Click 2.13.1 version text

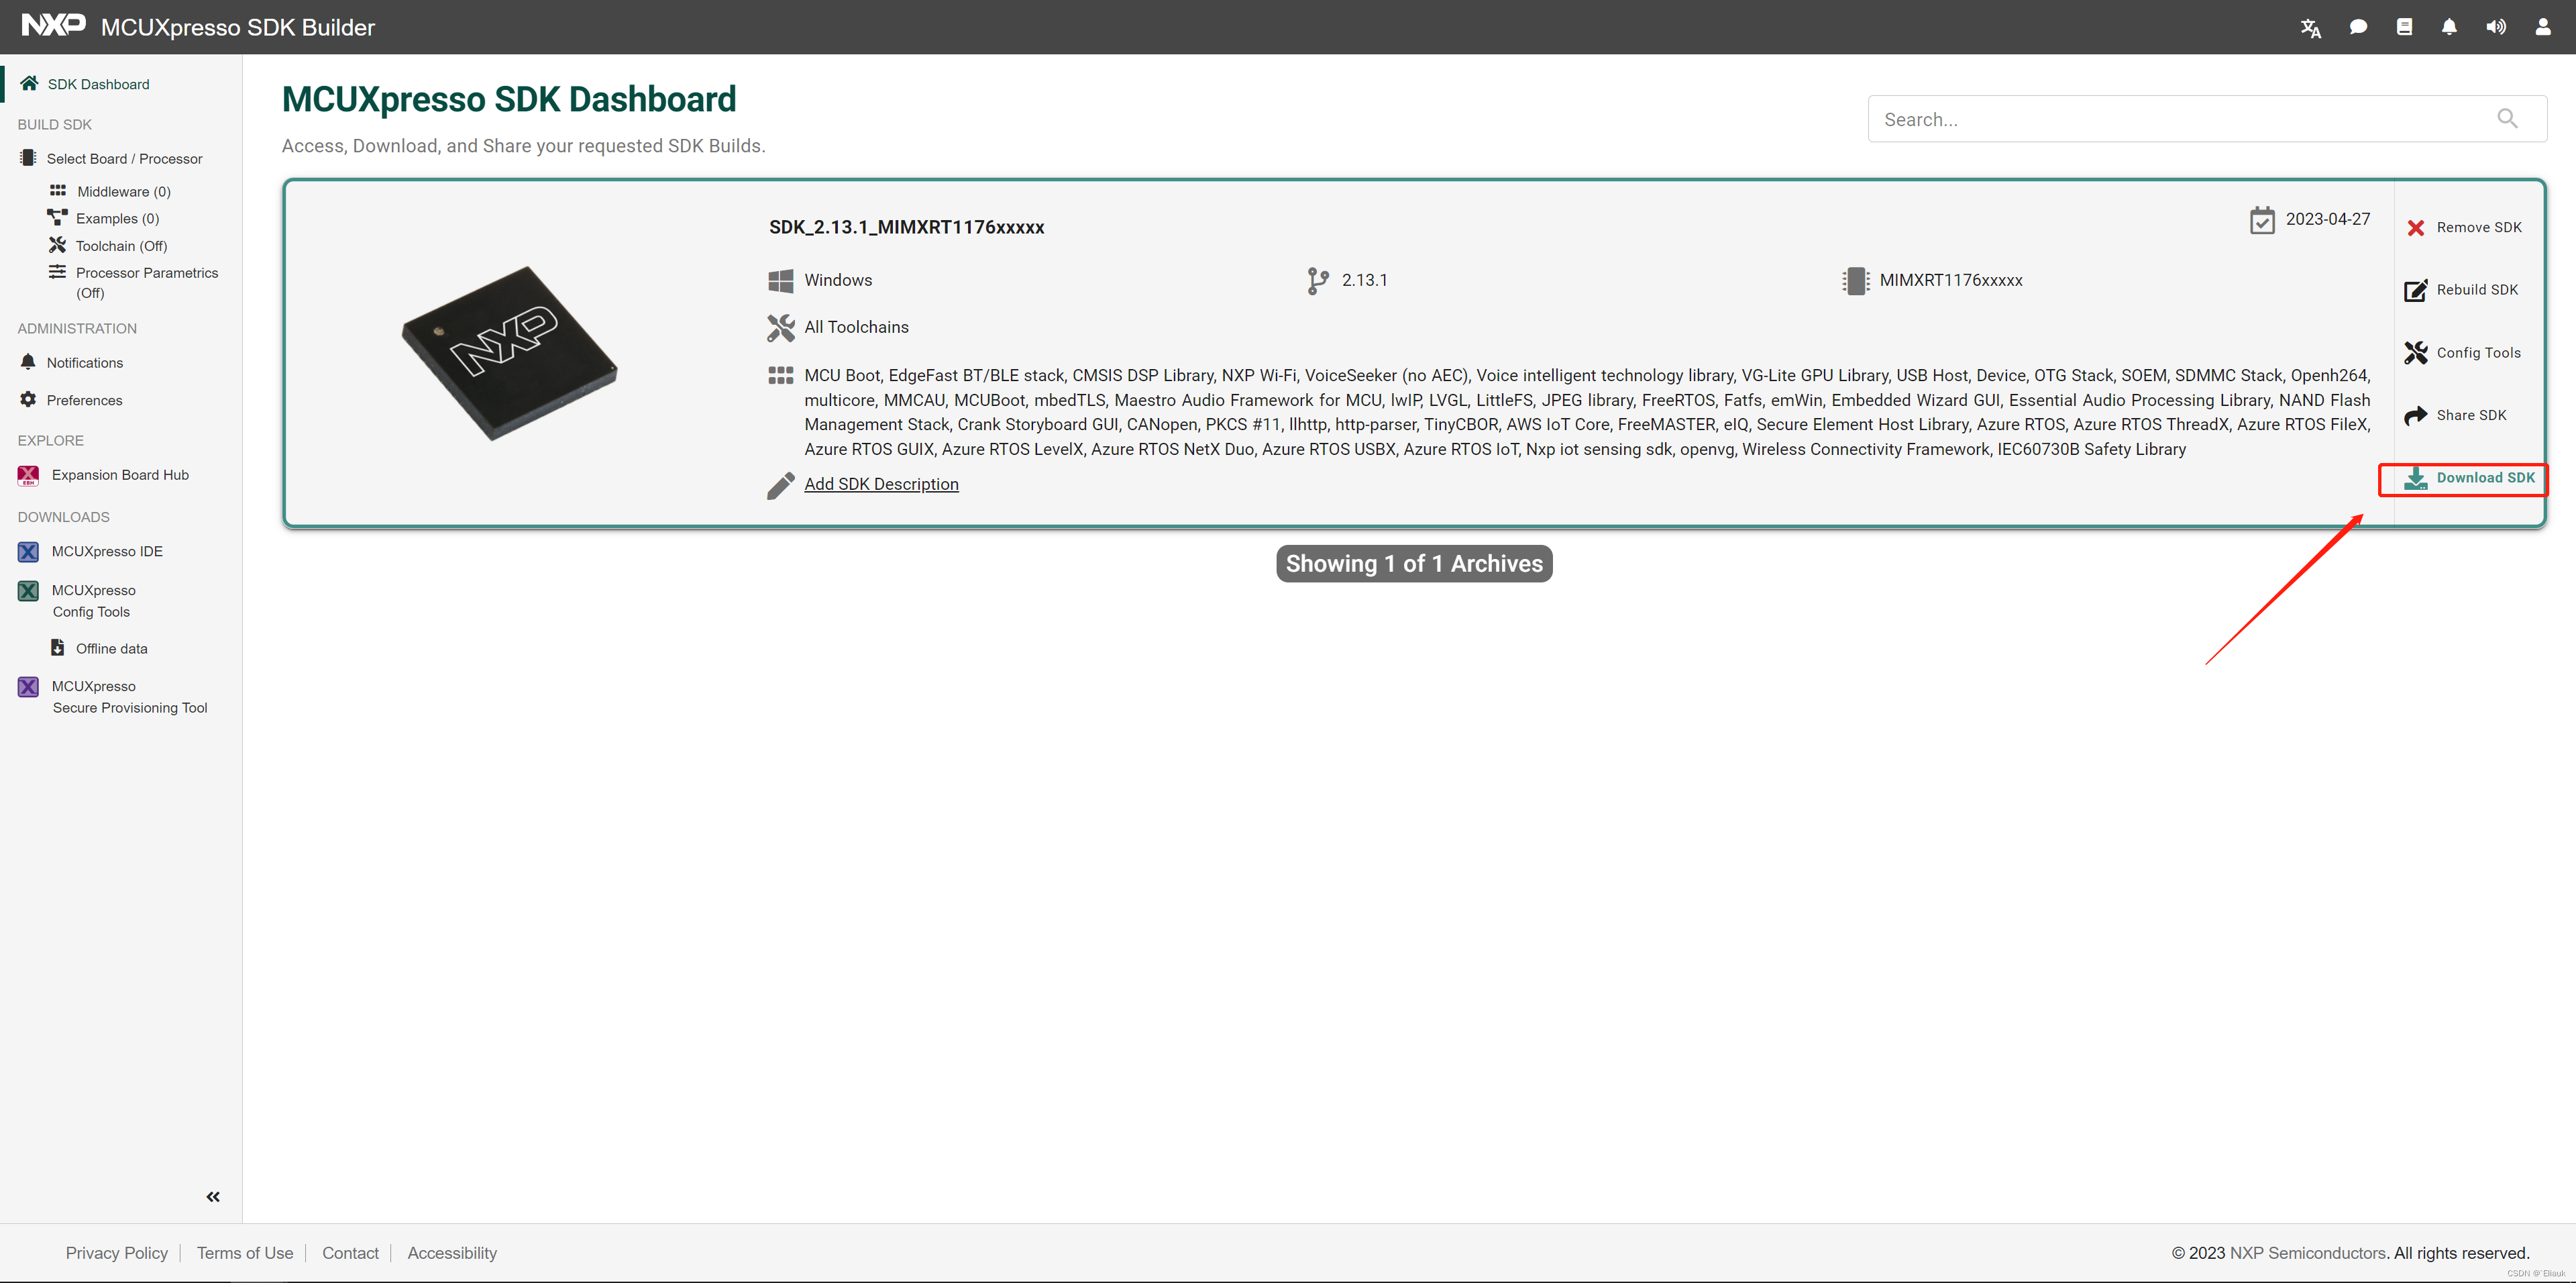(x=1364, y=280)
